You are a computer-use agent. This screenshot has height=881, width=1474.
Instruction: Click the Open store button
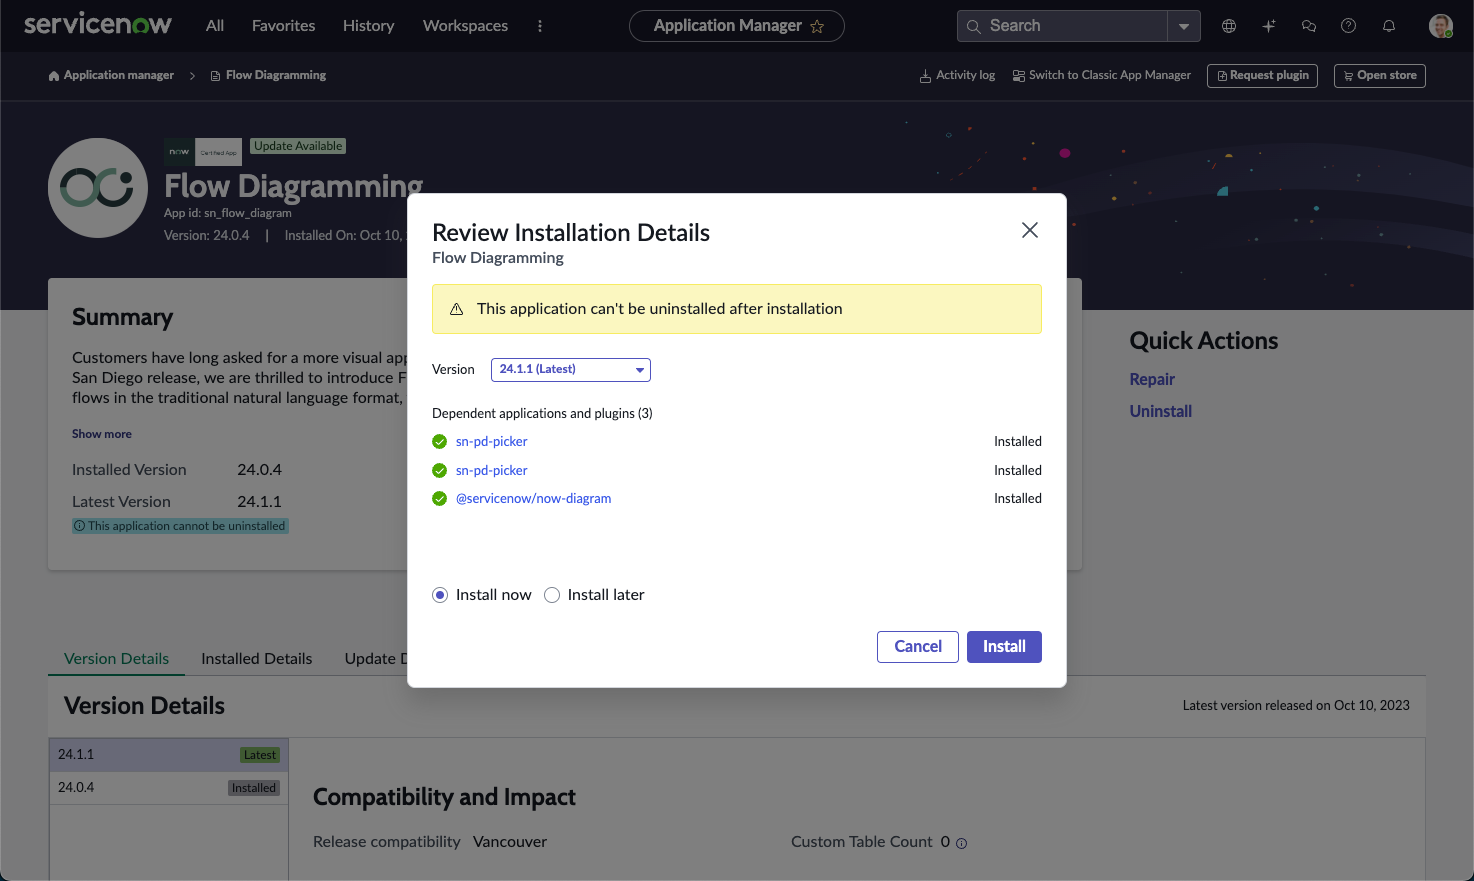click(x=1380, y=76)
